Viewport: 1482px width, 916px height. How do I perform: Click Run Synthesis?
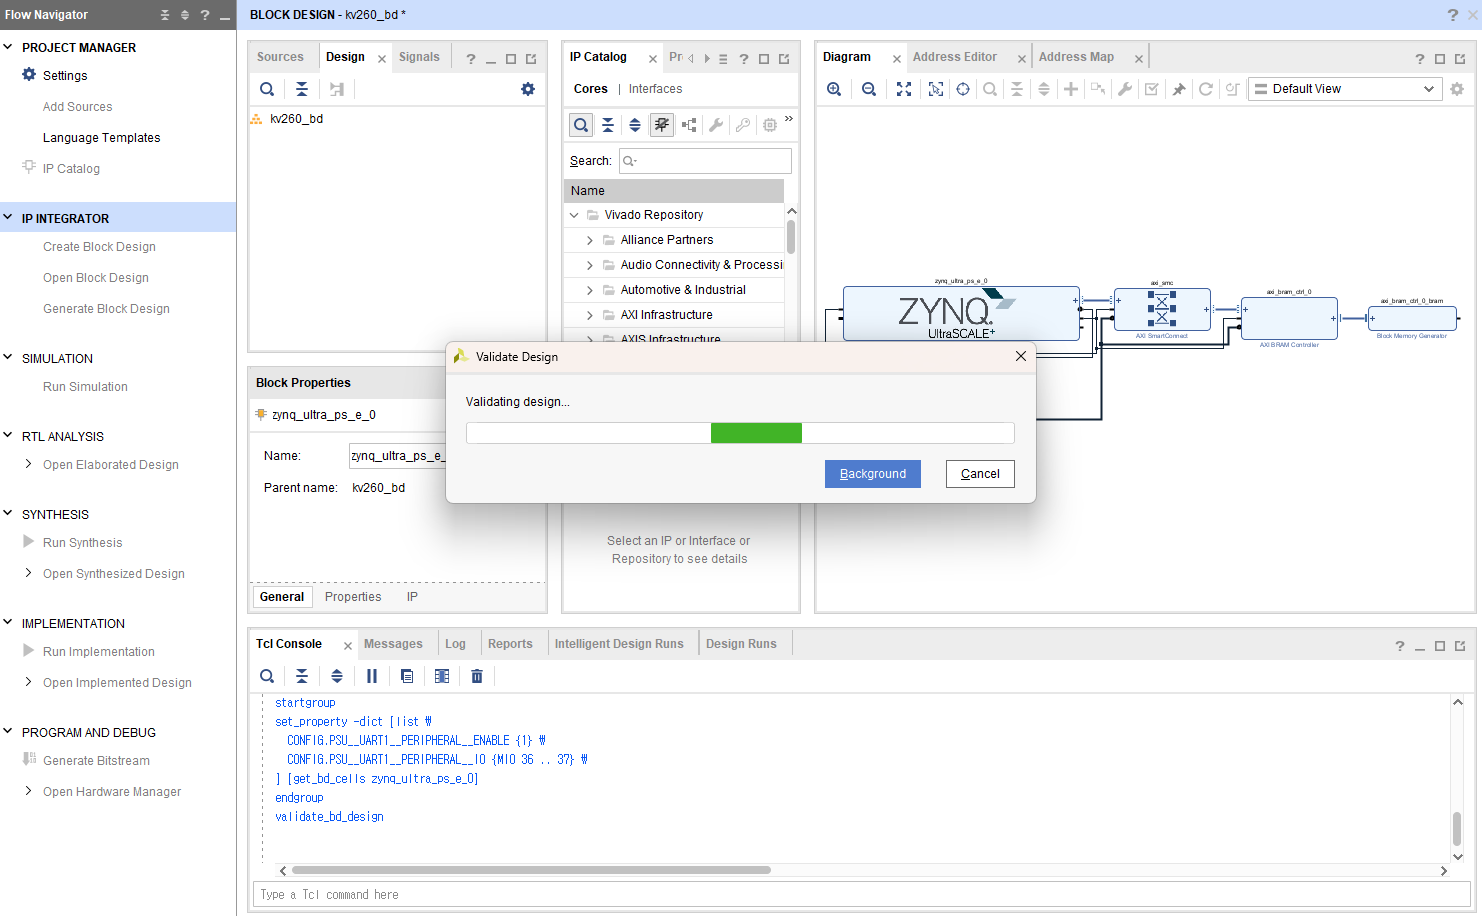[82, 543]
